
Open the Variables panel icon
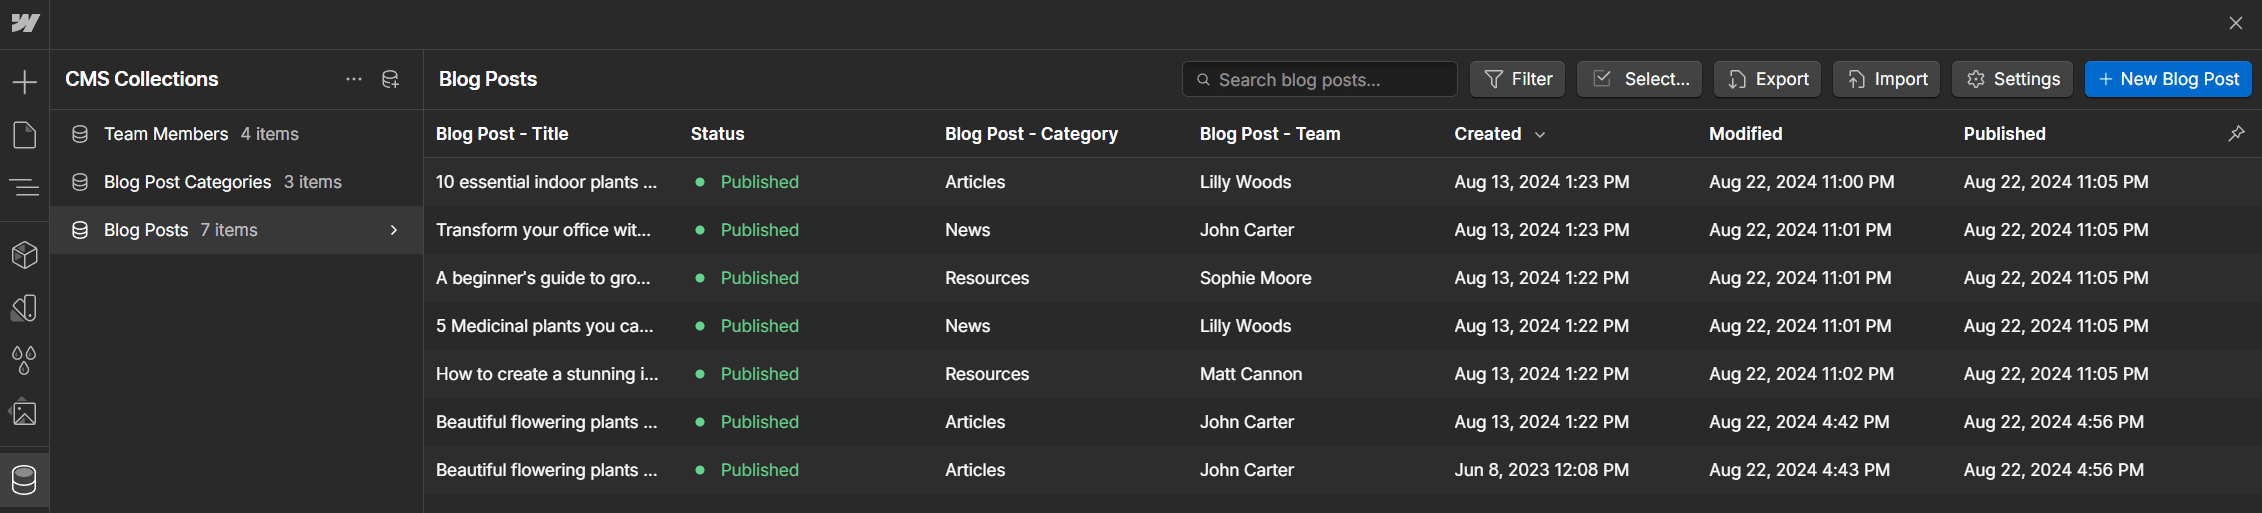coord(25,308)
